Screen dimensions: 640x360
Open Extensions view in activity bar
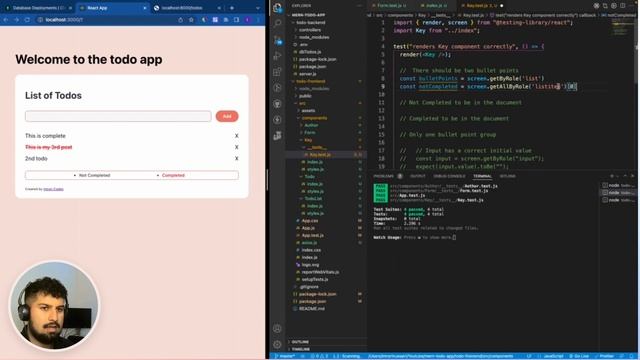(x=278, y=72)
